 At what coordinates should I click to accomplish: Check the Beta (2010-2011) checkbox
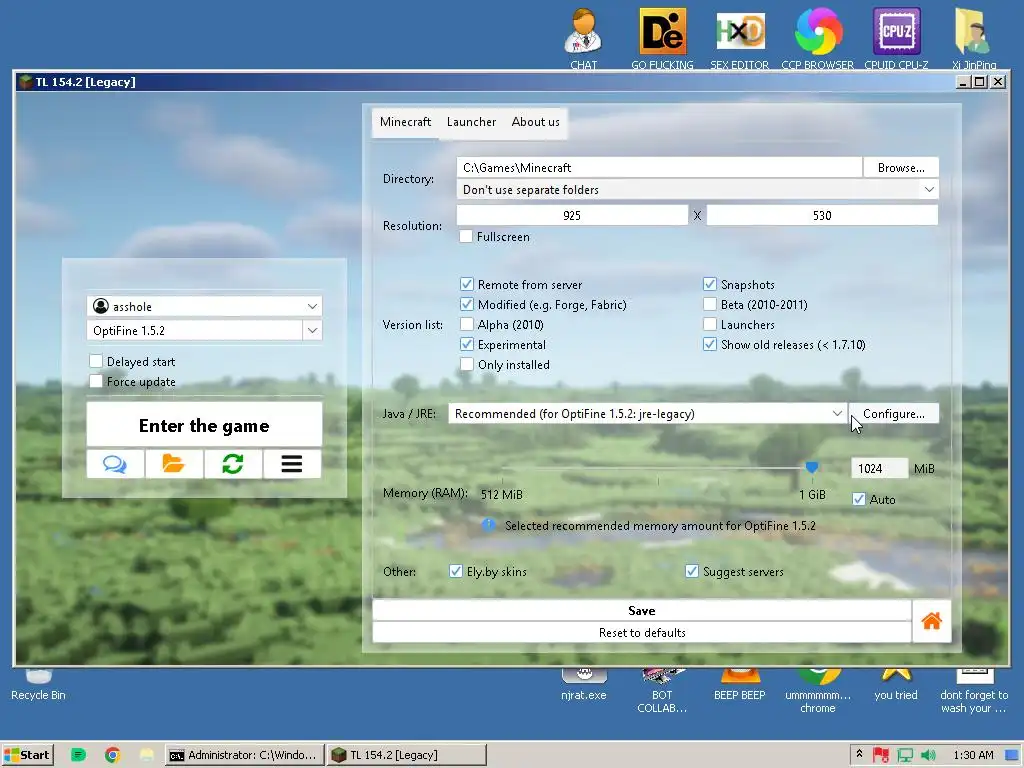coord(710,304)
